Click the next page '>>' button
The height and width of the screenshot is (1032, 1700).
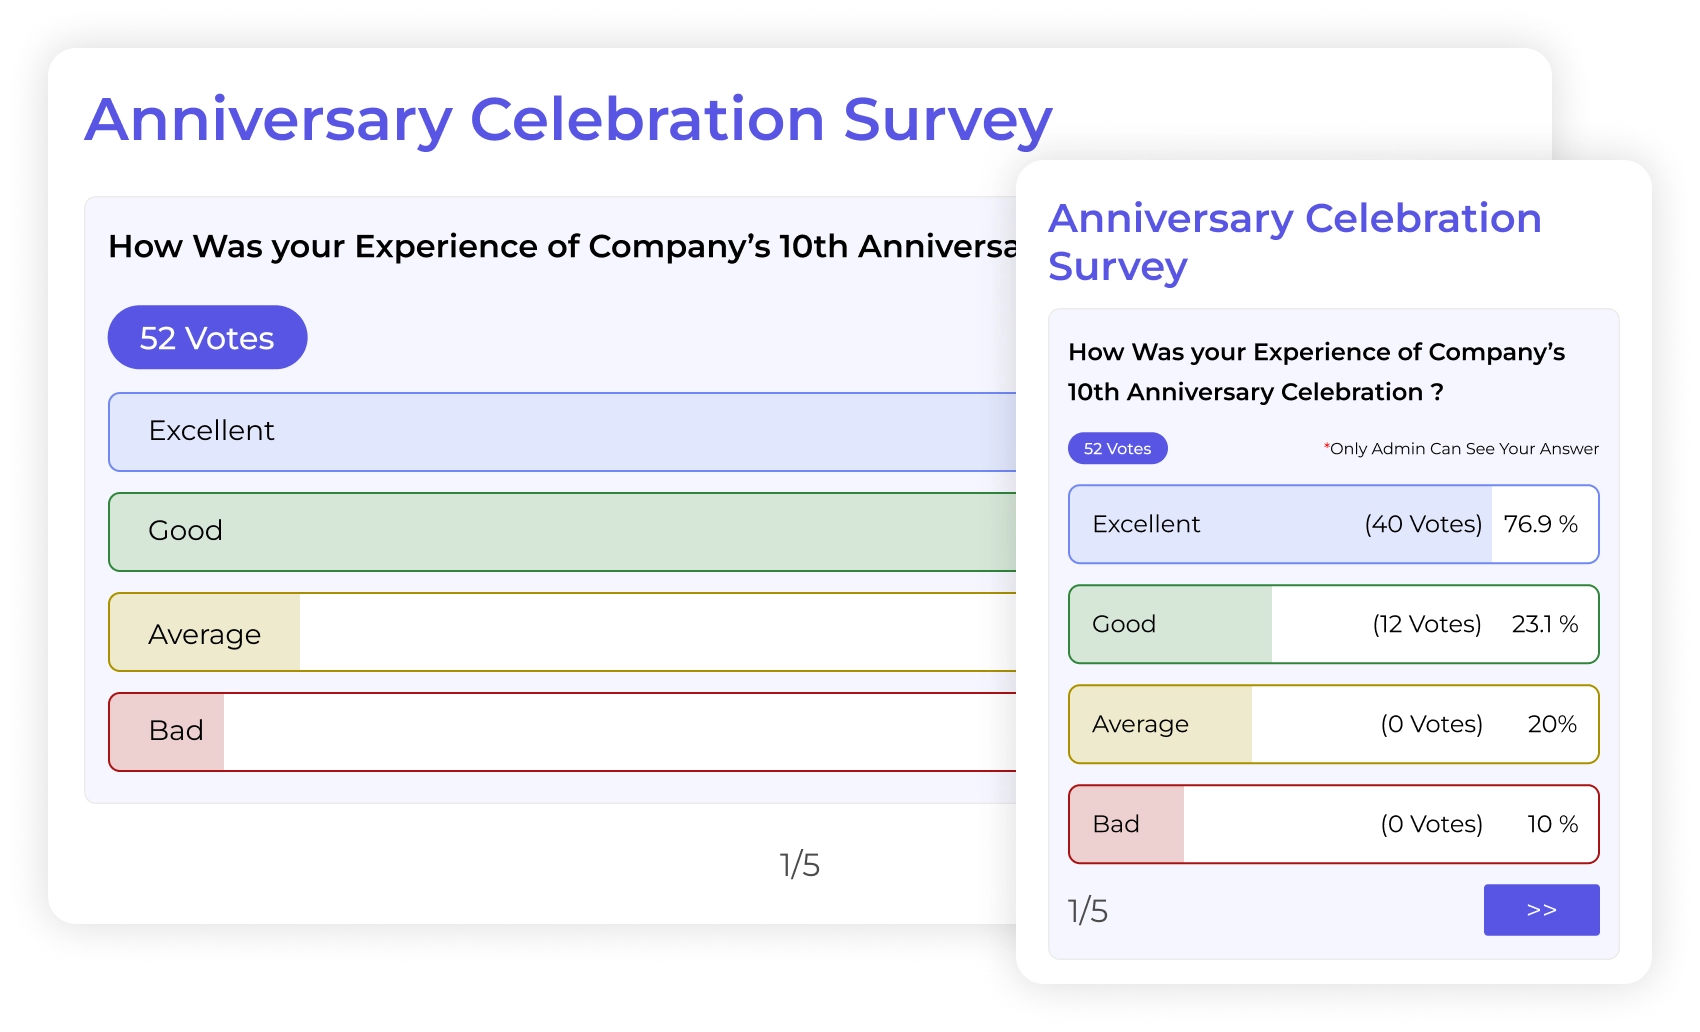[x=1541, y=910]
